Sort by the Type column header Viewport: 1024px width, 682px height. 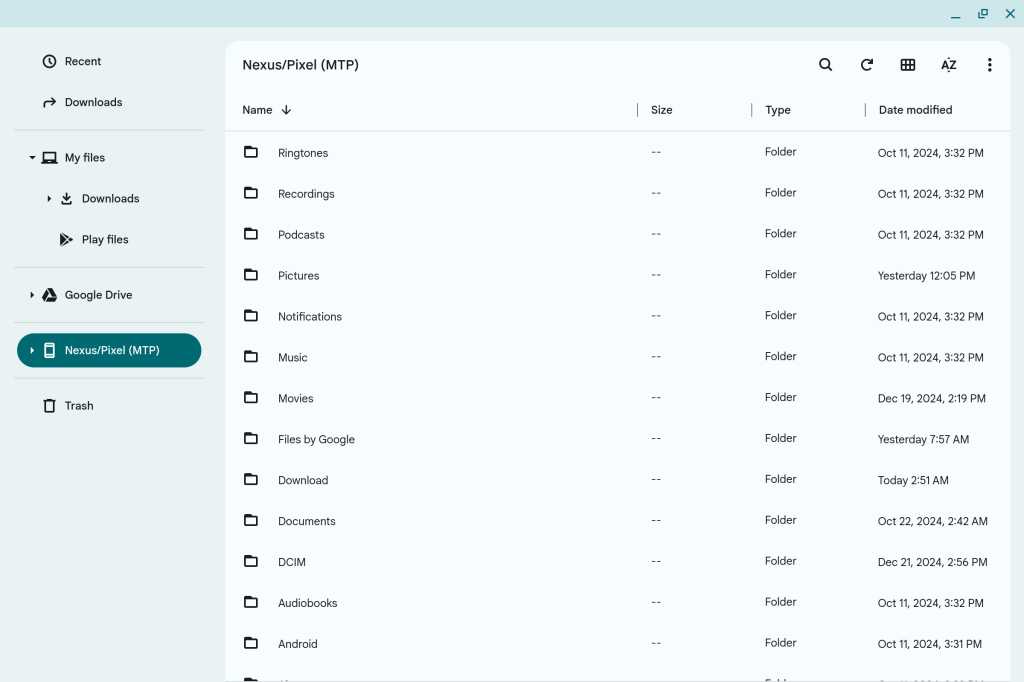(778, 110)
